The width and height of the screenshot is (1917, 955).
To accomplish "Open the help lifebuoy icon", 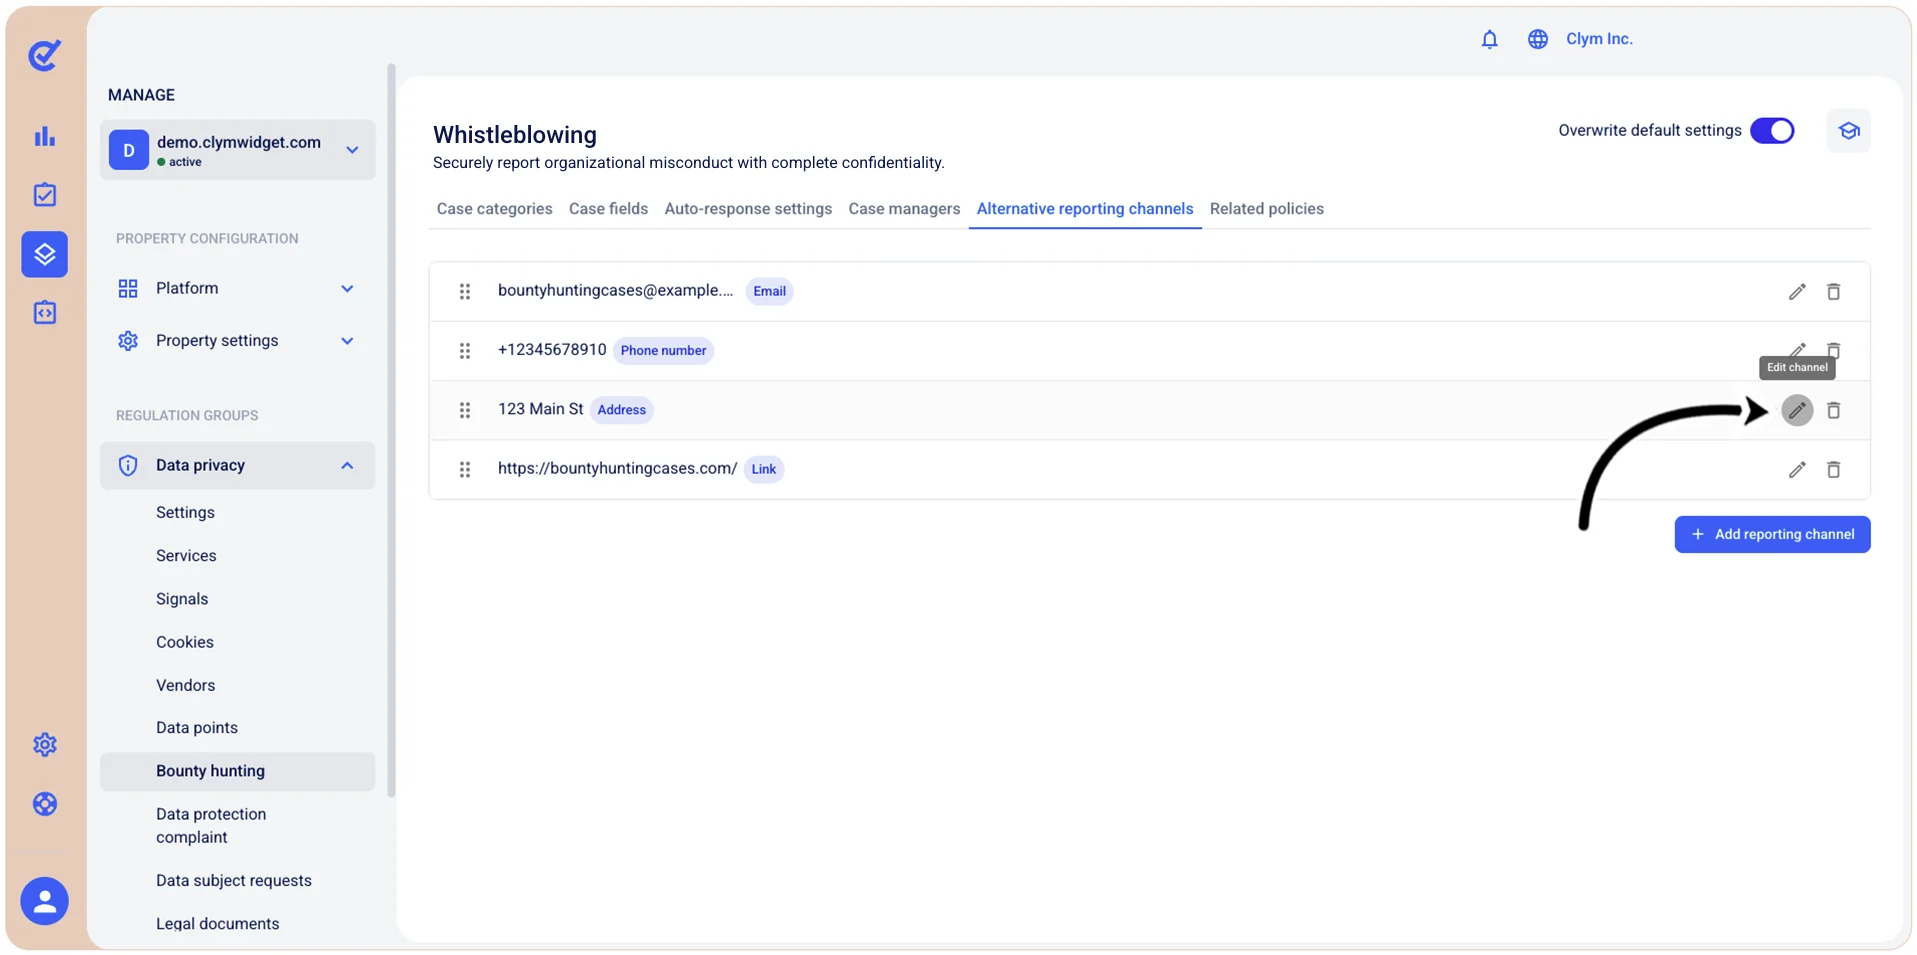I will click(45, 804).
